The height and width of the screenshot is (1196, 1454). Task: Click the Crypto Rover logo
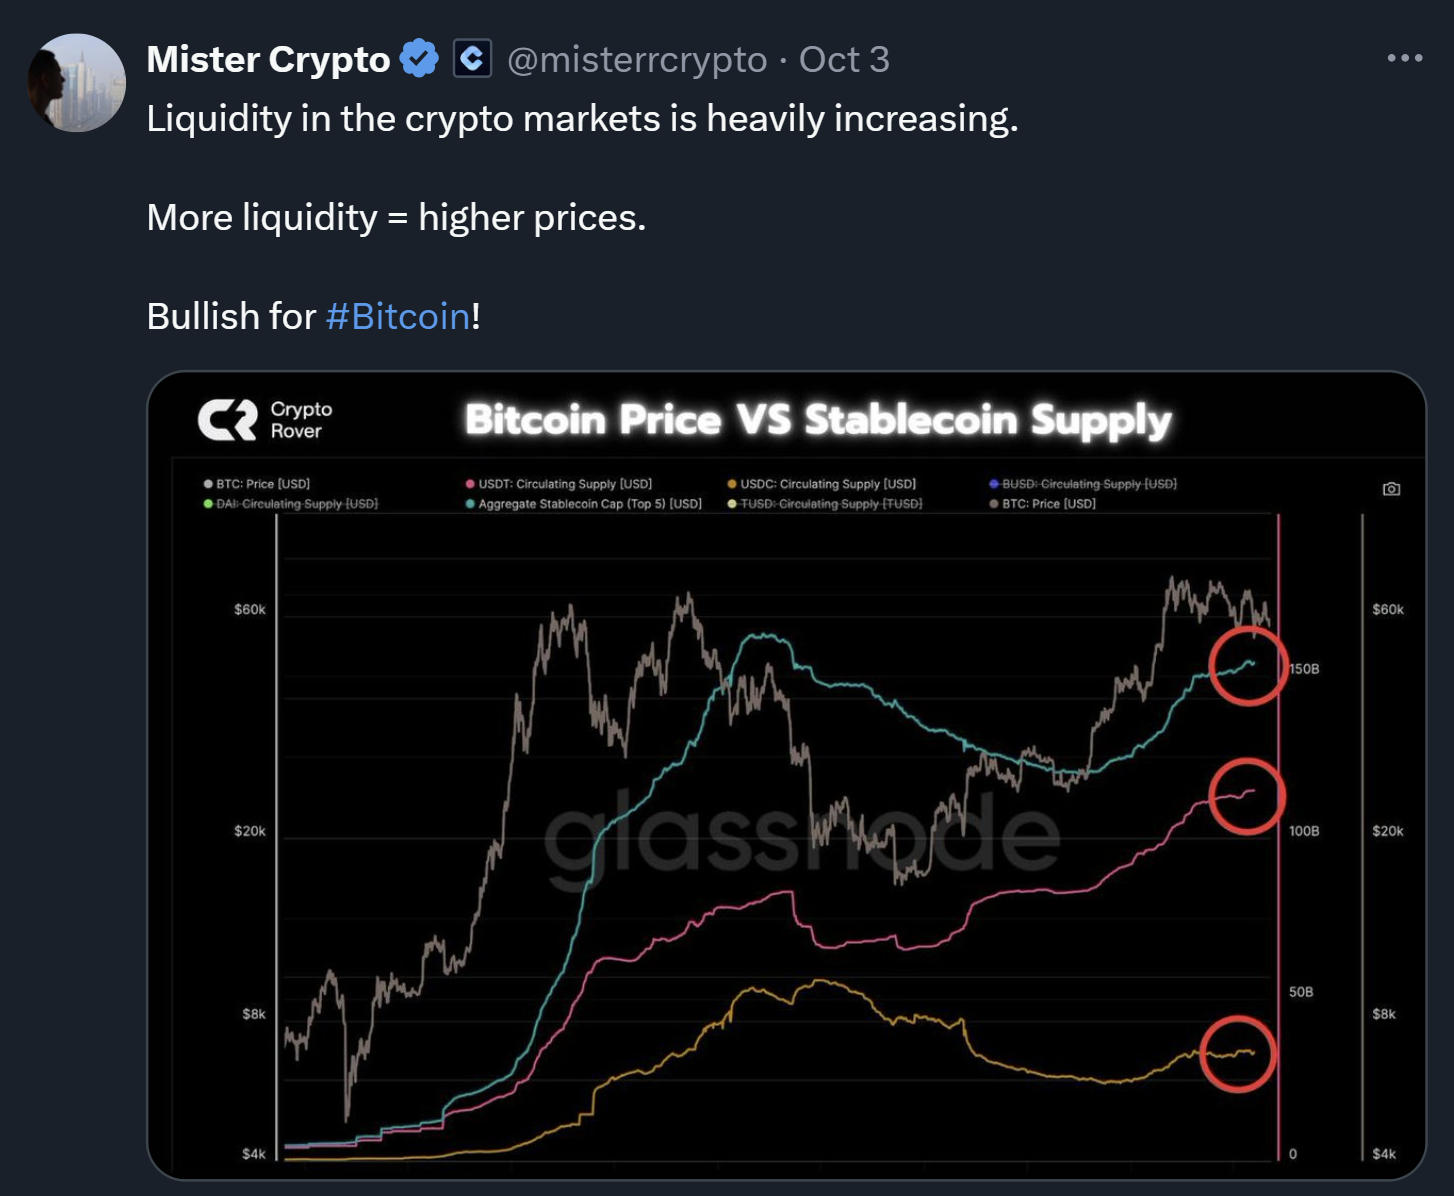click(x=266, y=420)
